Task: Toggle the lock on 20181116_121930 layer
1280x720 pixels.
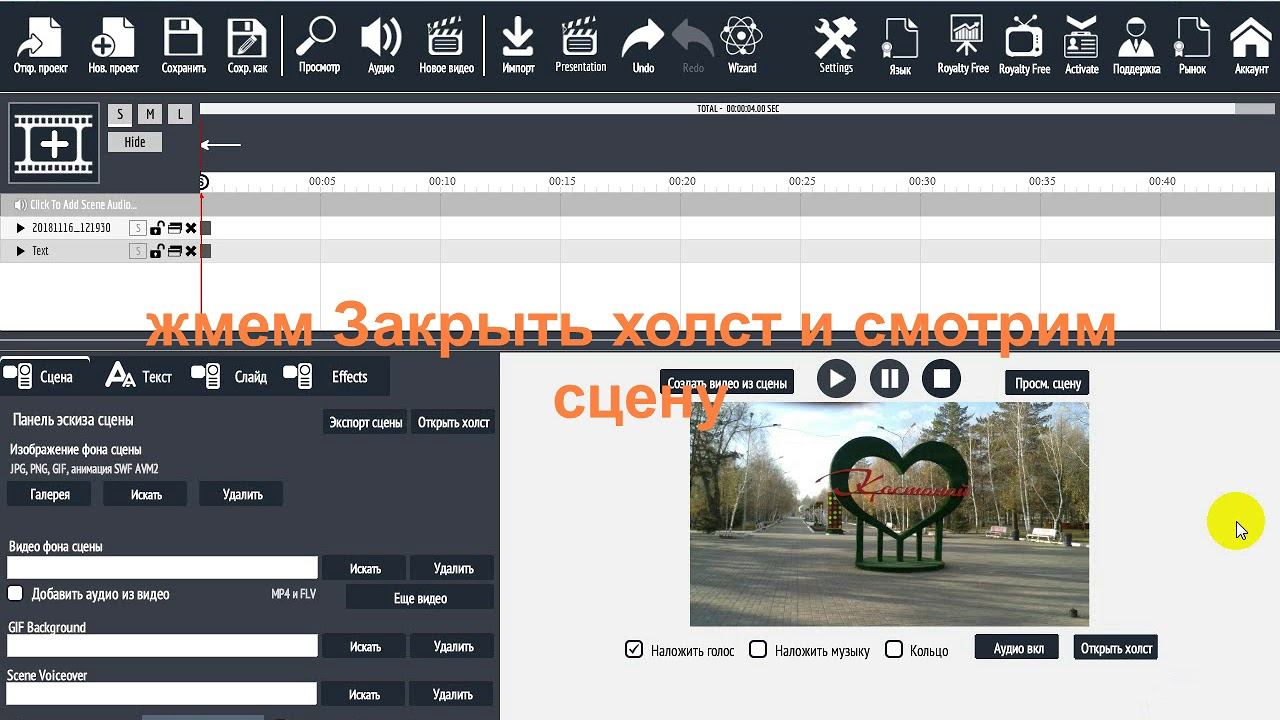Action: (157, 228)
